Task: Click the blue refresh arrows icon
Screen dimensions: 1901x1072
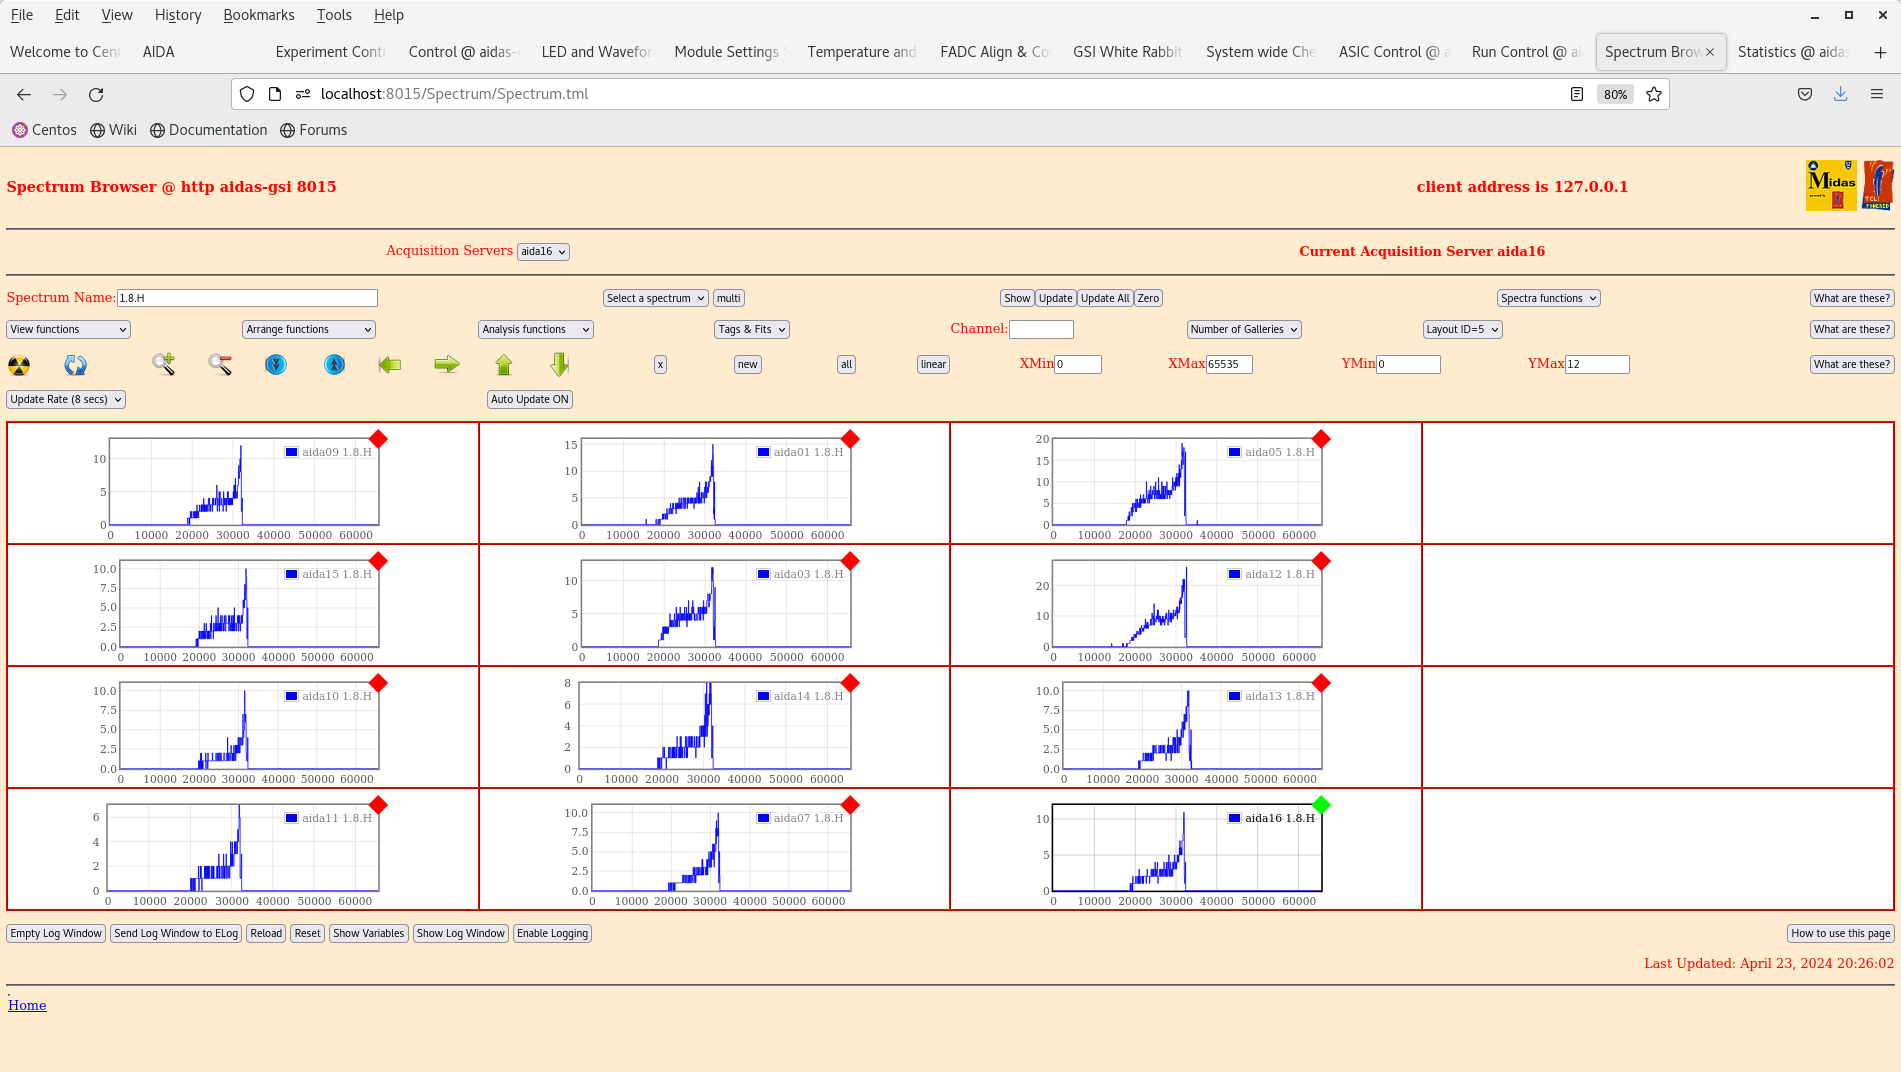Action: click(x=75, y=365)
